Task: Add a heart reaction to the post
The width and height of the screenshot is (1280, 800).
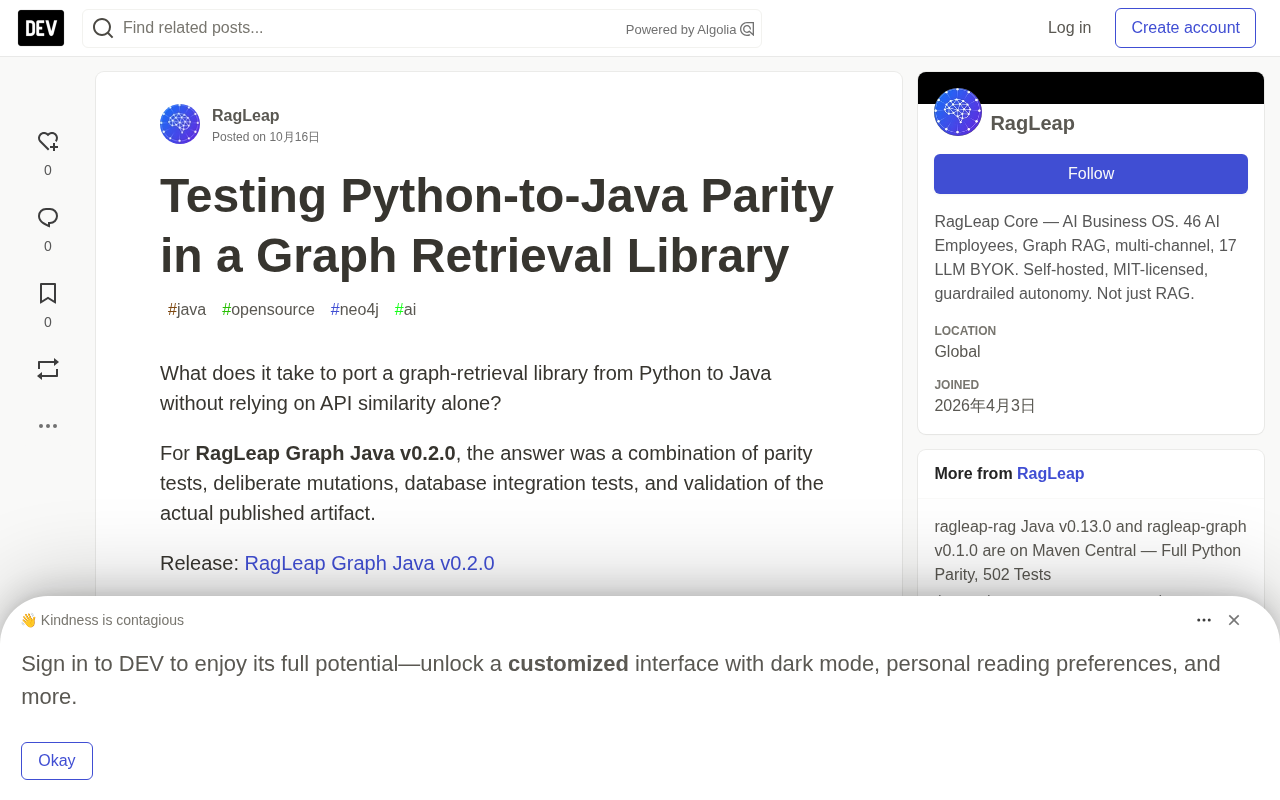Action: [48, 142]
